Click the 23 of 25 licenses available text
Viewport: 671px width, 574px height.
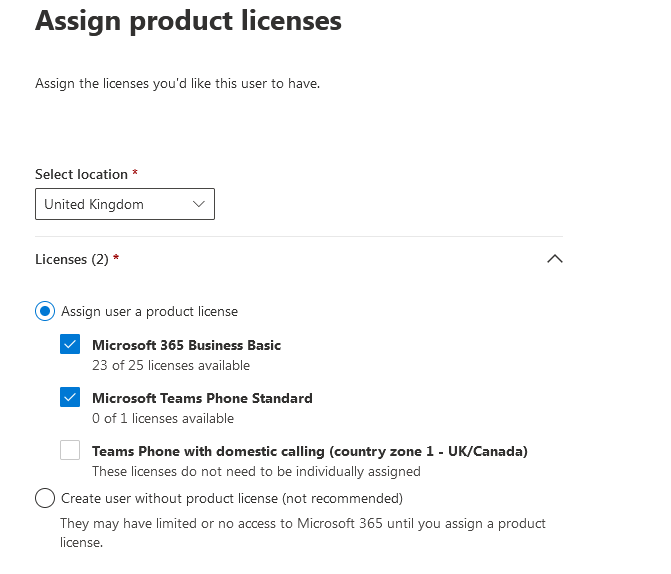[x=171, y=366]
